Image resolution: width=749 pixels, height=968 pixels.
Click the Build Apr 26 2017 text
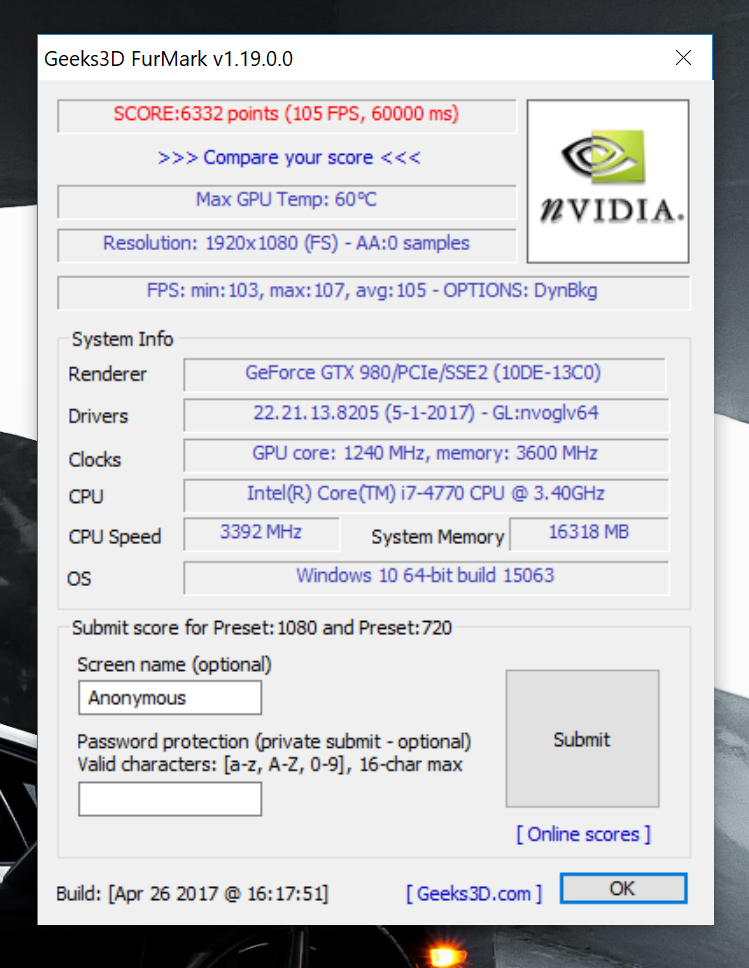point(192,893)
